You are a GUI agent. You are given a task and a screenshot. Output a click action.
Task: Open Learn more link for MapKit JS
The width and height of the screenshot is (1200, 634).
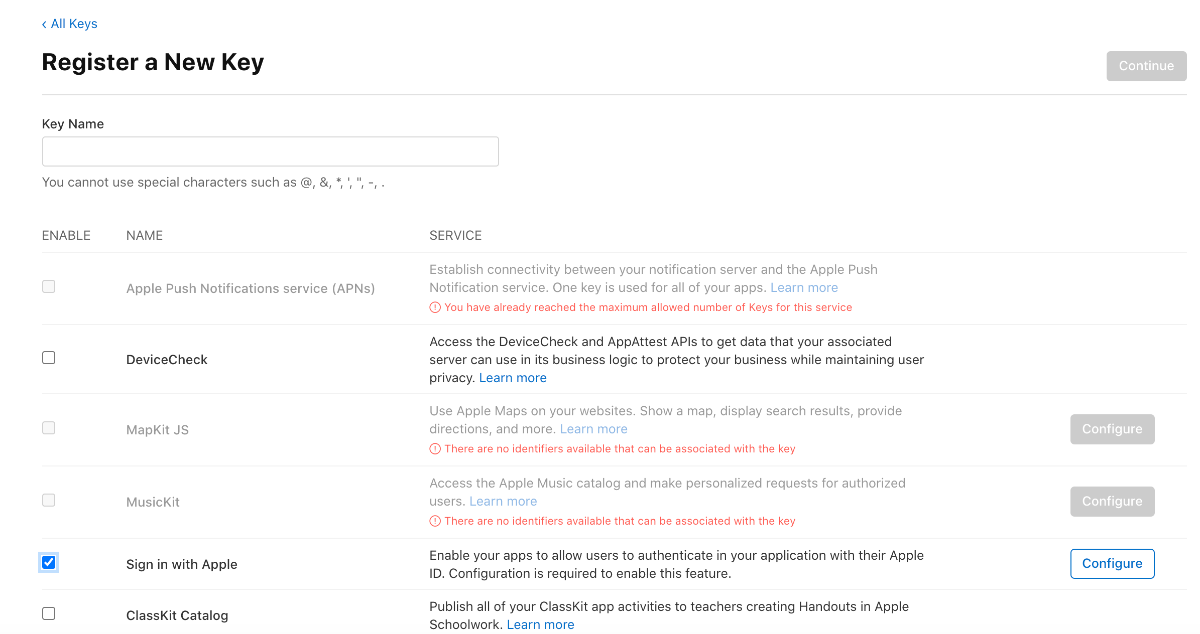tap(594, 429)
